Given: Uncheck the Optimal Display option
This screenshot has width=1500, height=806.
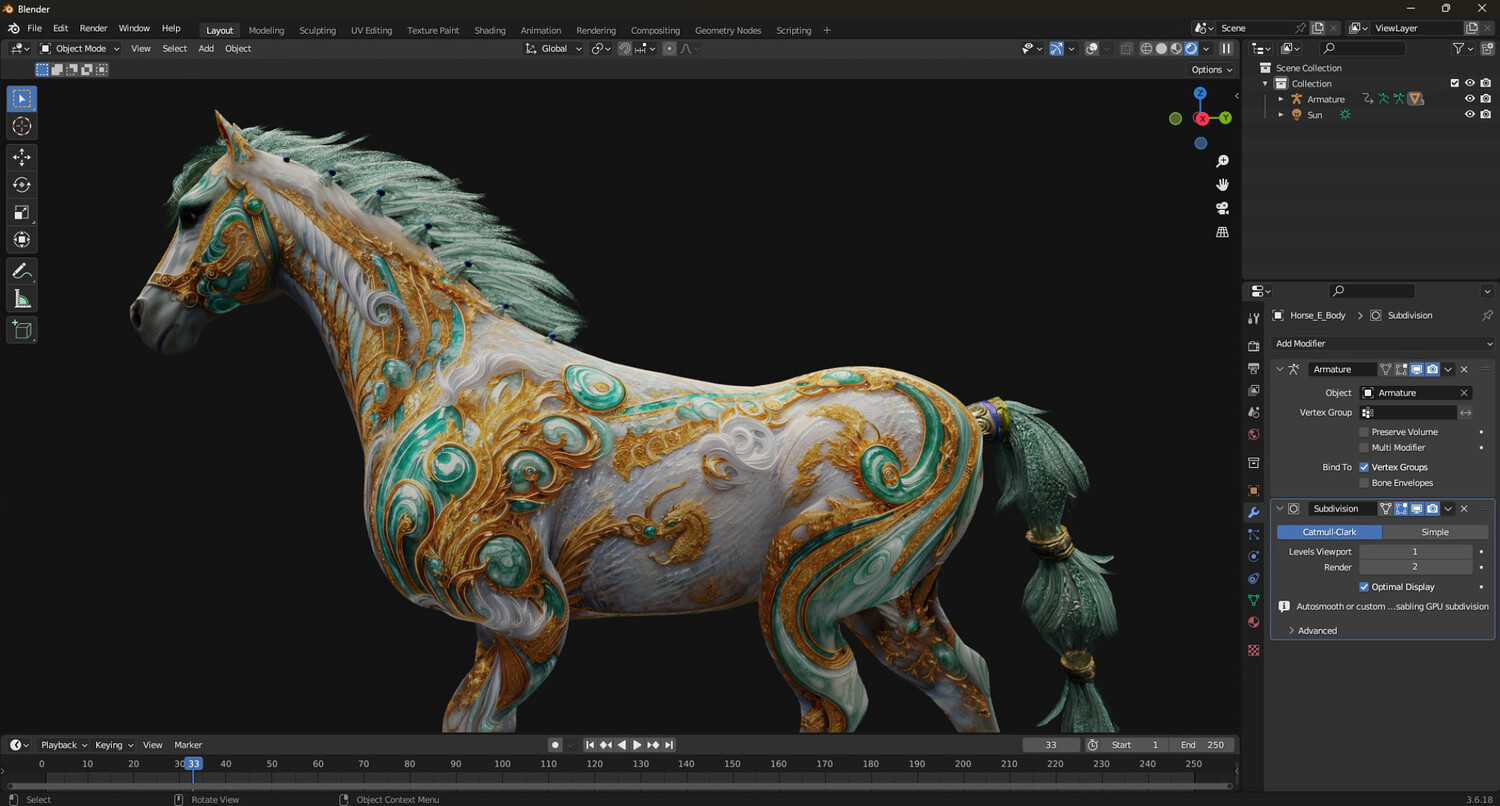Looking at the screenshot, I should (1364, 587).
